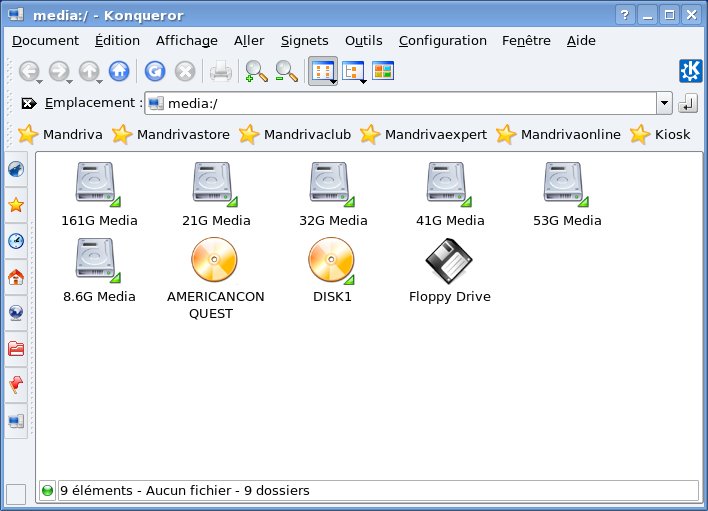Open the history clock sidebar panel

tap(16, 241)
